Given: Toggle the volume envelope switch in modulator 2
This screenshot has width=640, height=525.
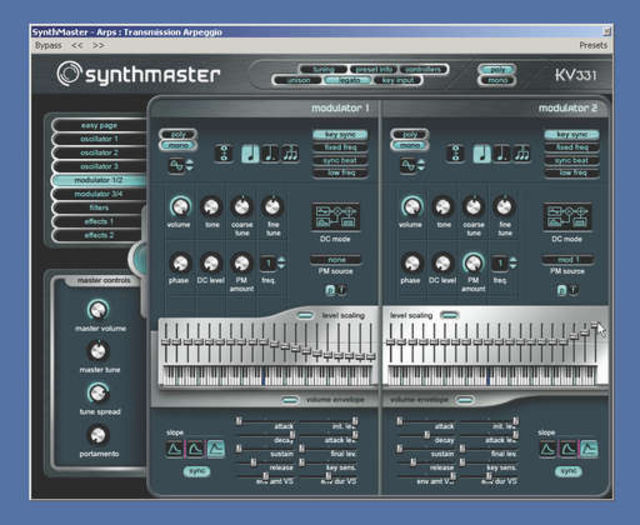Looking at the screenshot, I should pyautogui.click(x=465, y=400).
